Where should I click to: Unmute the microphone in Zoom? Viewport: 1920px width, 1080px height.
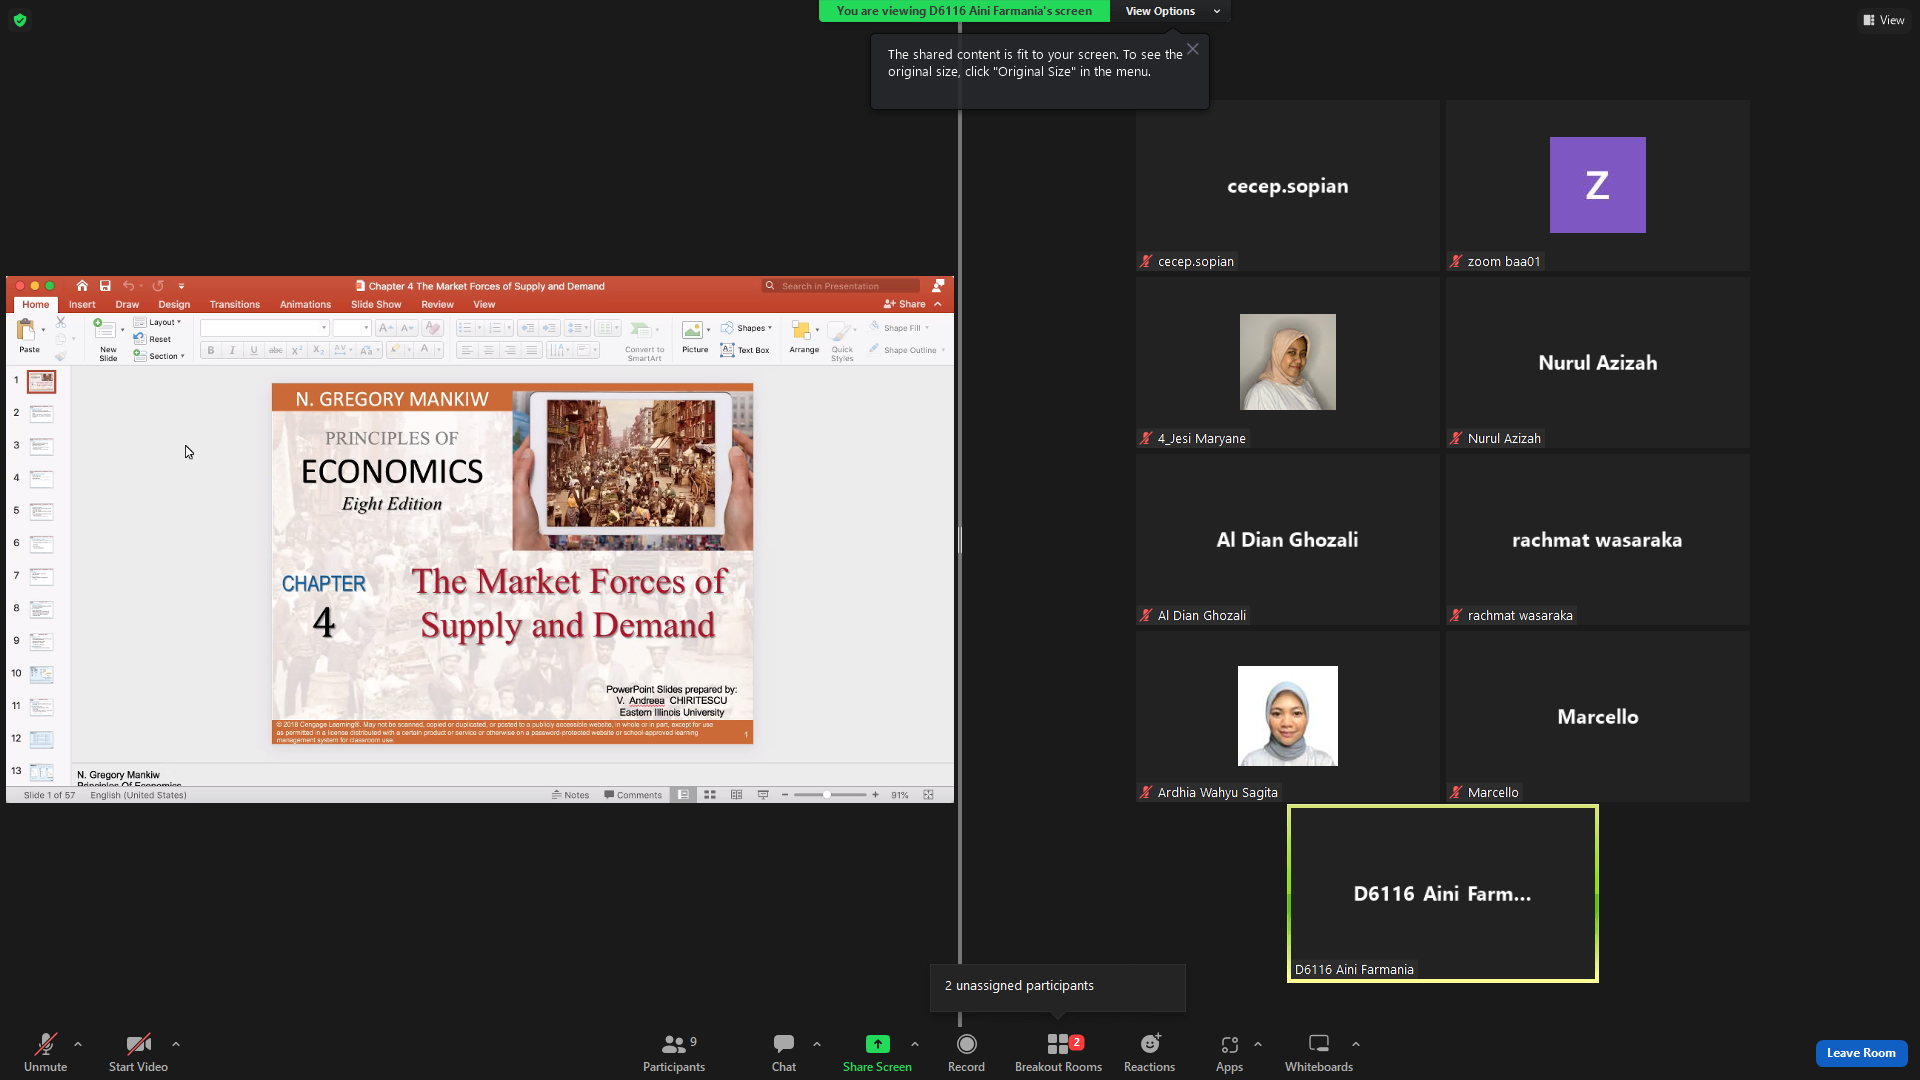pyautogui.click(x=45, y=1052)
